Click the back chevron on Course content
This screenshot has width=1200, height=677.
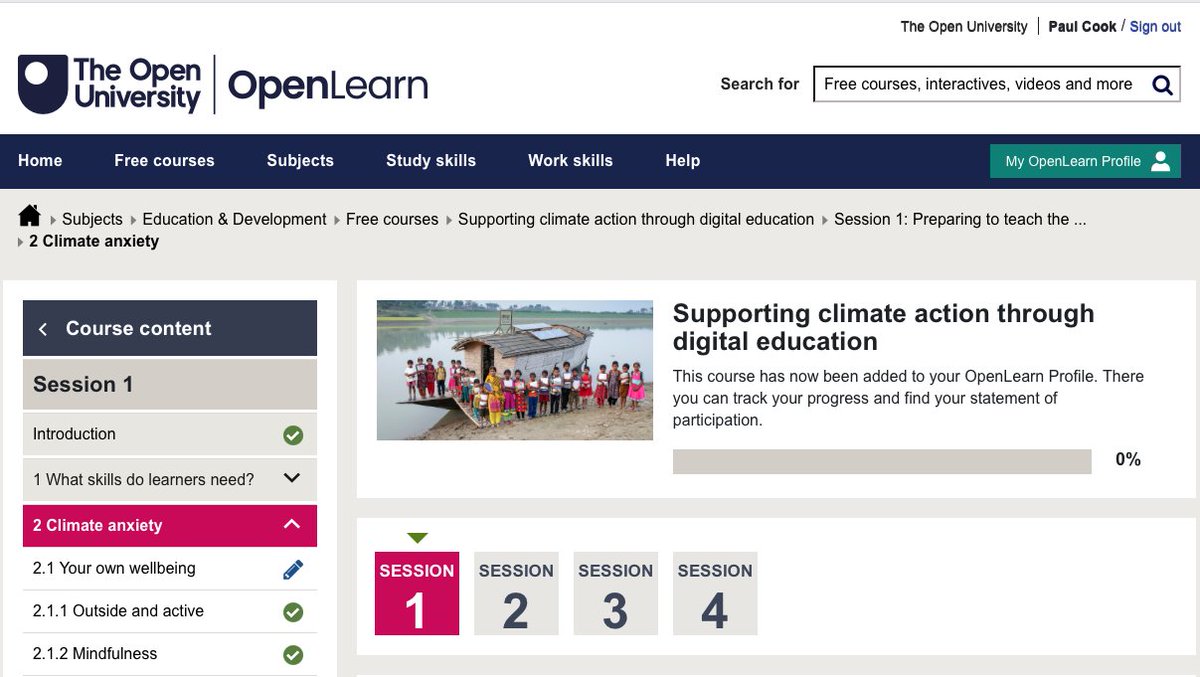(x=44, y=328)
